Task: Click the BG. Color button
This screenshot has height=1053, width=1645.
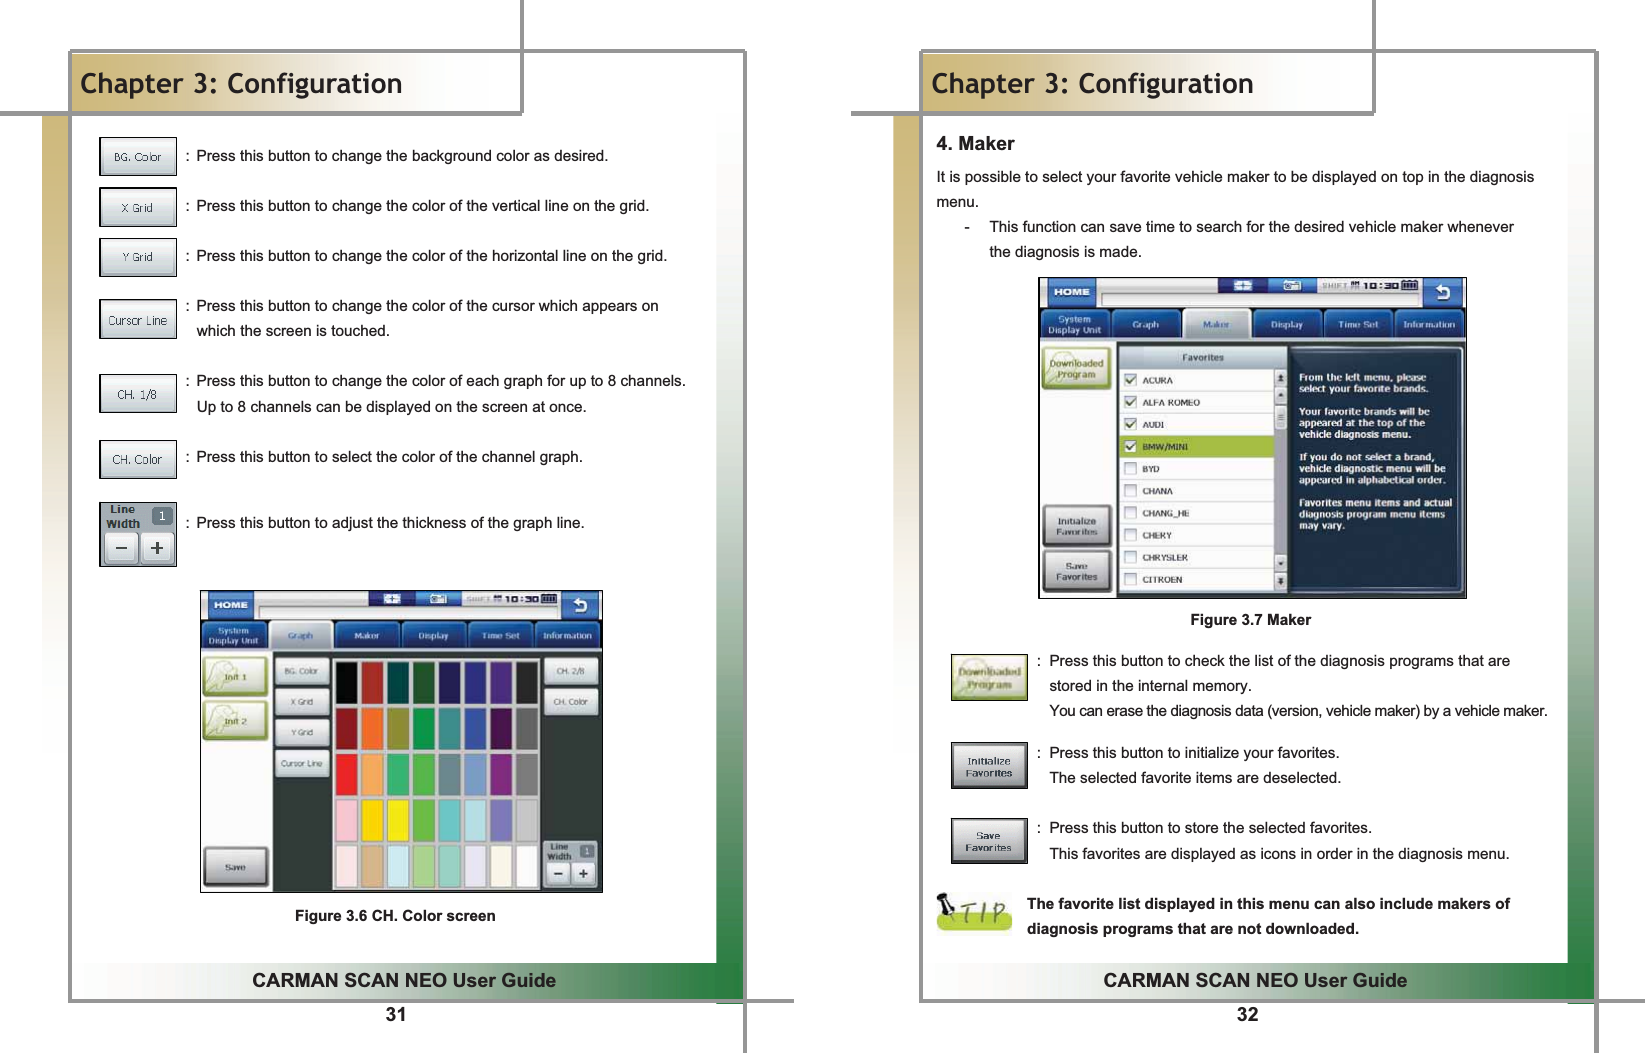Action: click(x=301, y=671)
